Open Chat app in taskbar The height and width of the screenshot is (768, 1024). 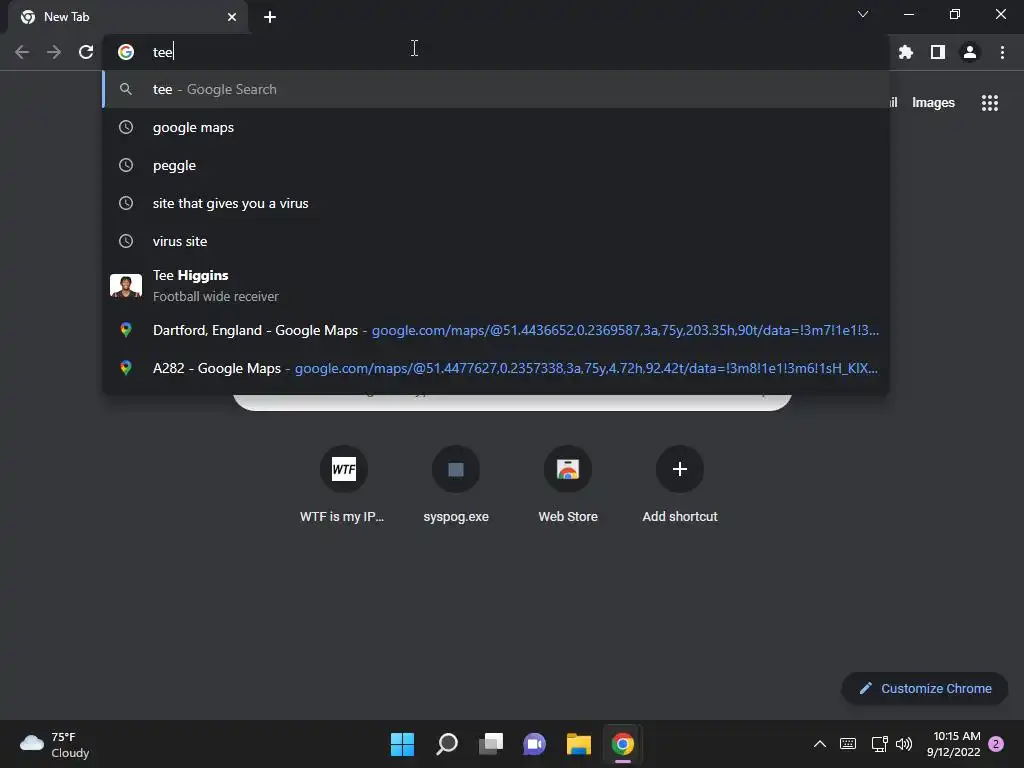point(534,744)
